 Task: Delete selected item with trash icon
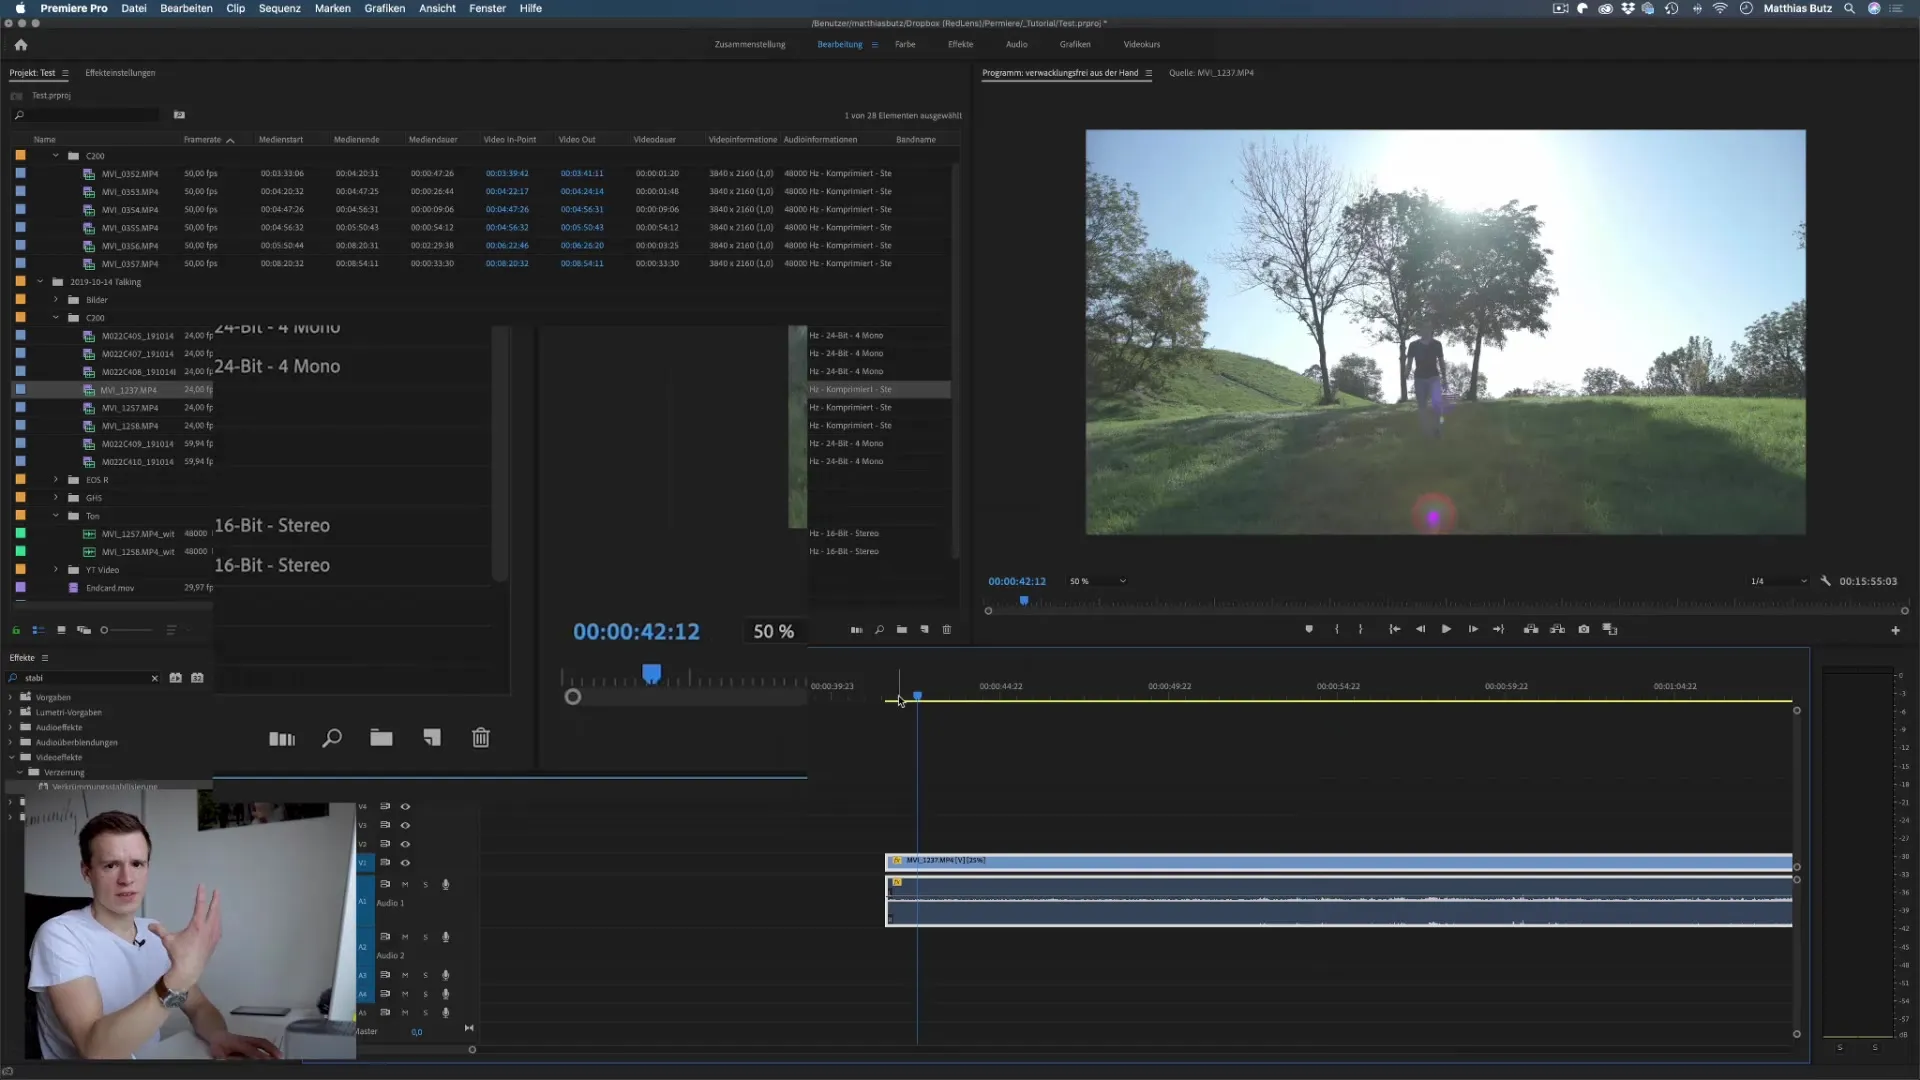pos(947,630)
